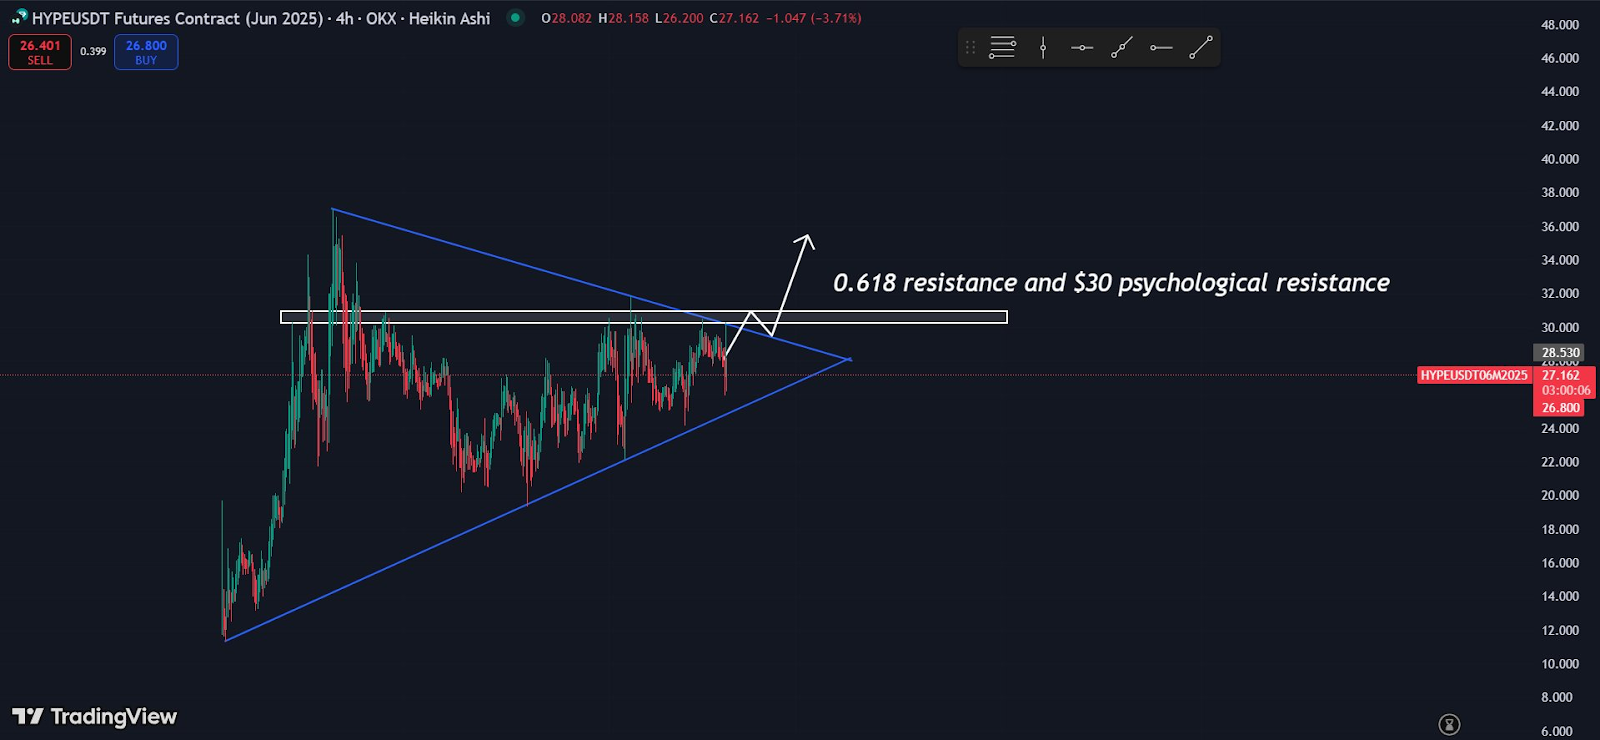Screen dimensions: 1600x740
Task: Select the '0.618 resistance' text annotation
Action: (1111, 283)
